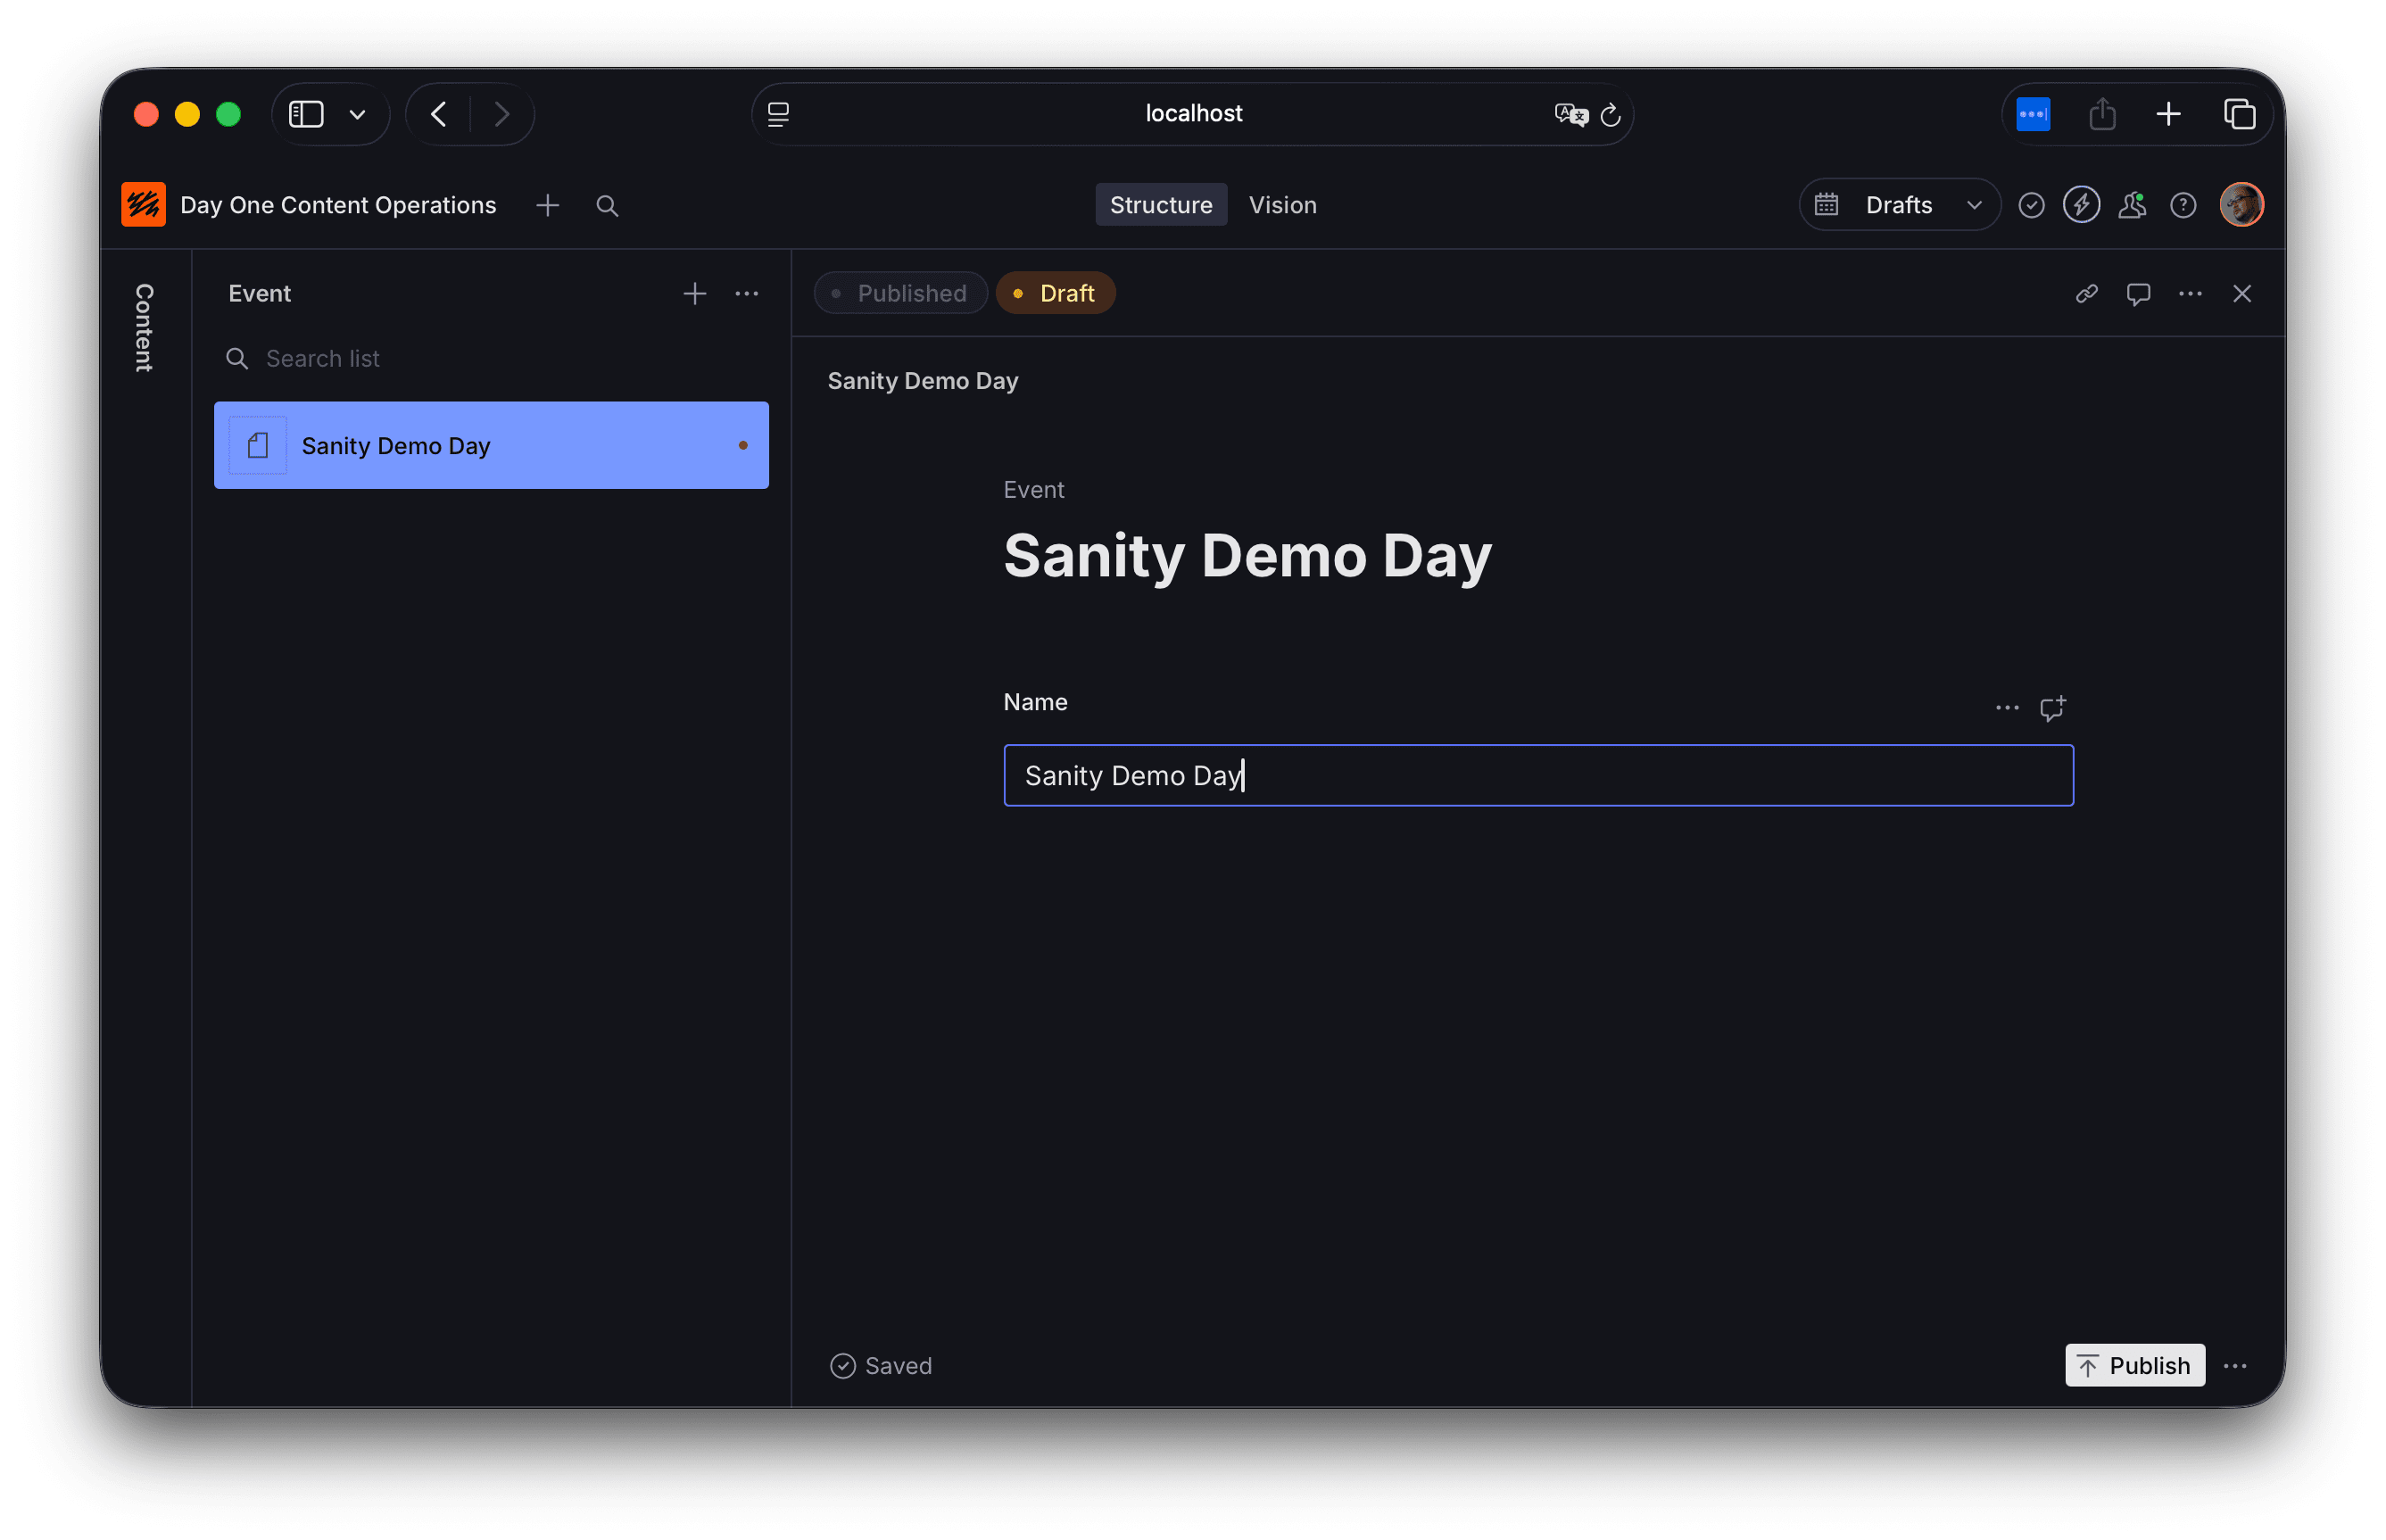Screen dimensions: 2386x1540
Task: Click the lightning bolt activity icon
Action: point(2081,205)
